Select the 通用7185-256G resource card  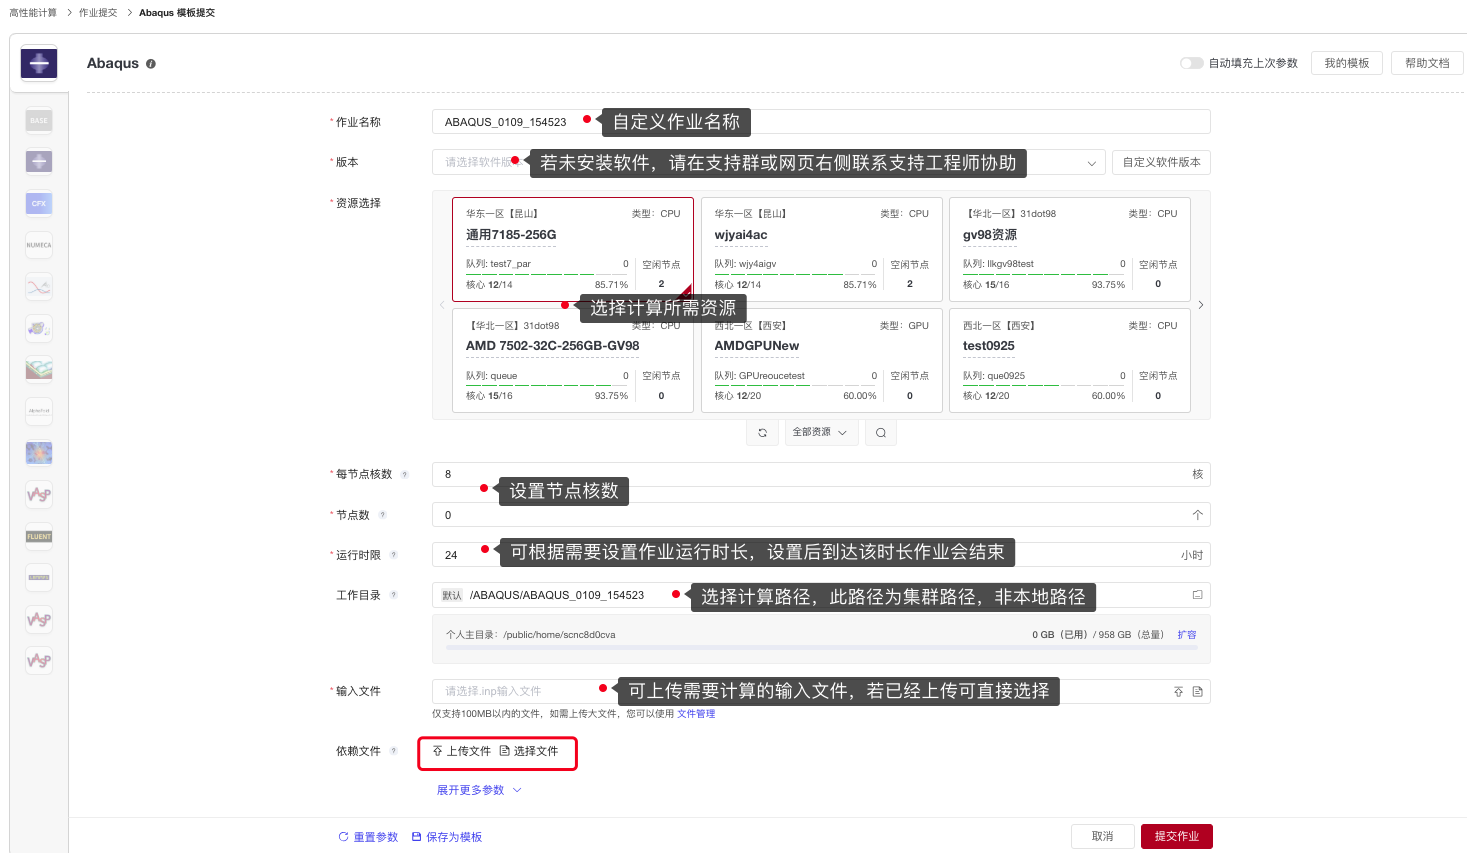[x=572, y=249]
